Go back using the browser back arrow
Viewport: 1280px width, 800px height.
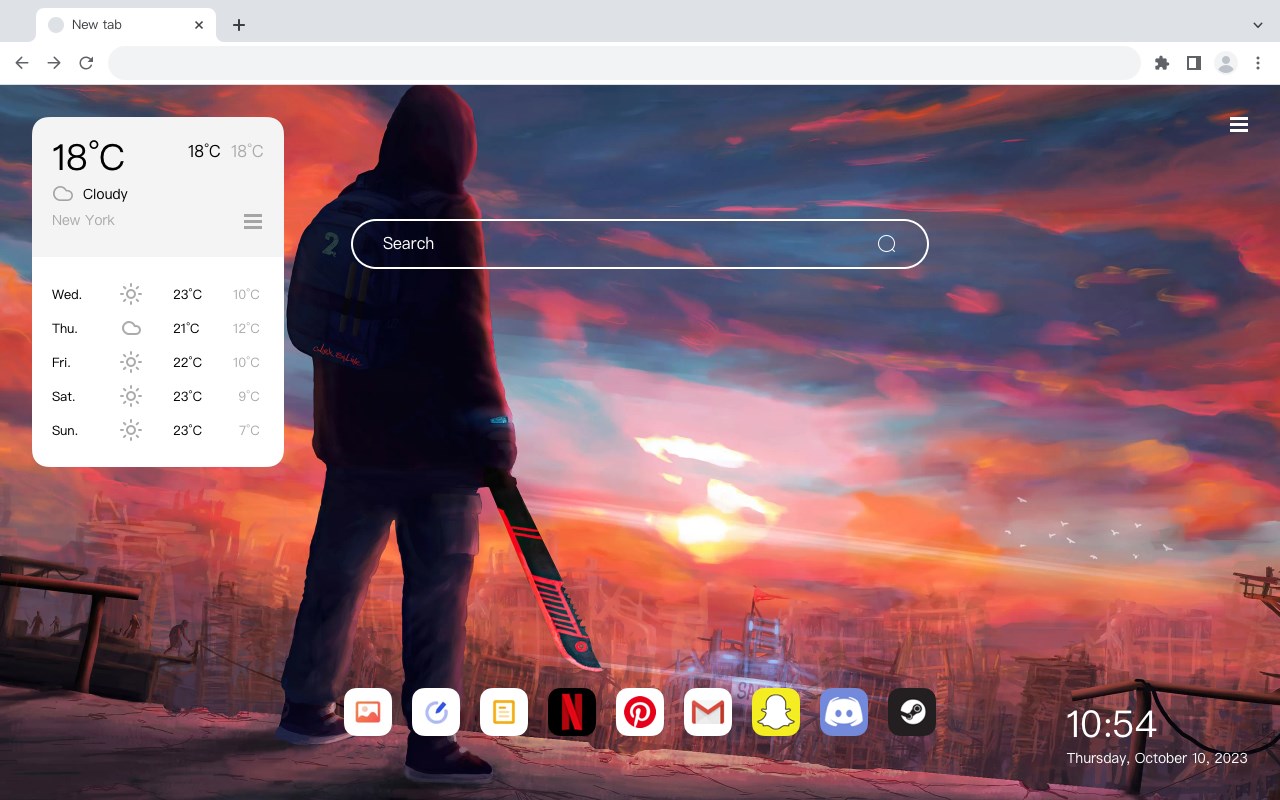coord(22,63)
